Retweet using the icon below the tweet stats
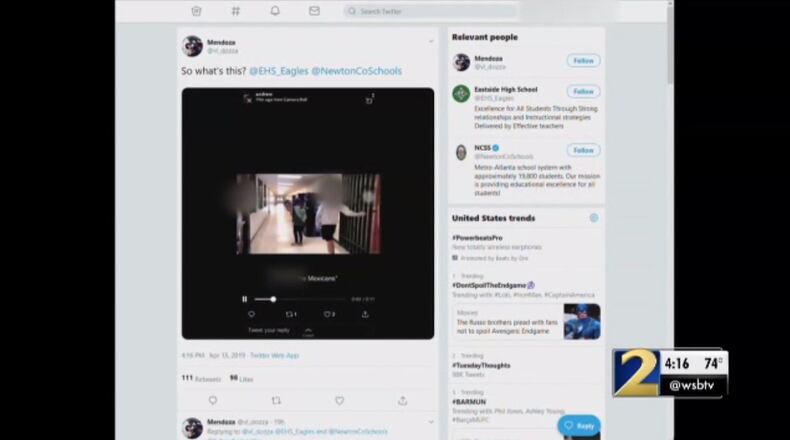 click(276, 401)
